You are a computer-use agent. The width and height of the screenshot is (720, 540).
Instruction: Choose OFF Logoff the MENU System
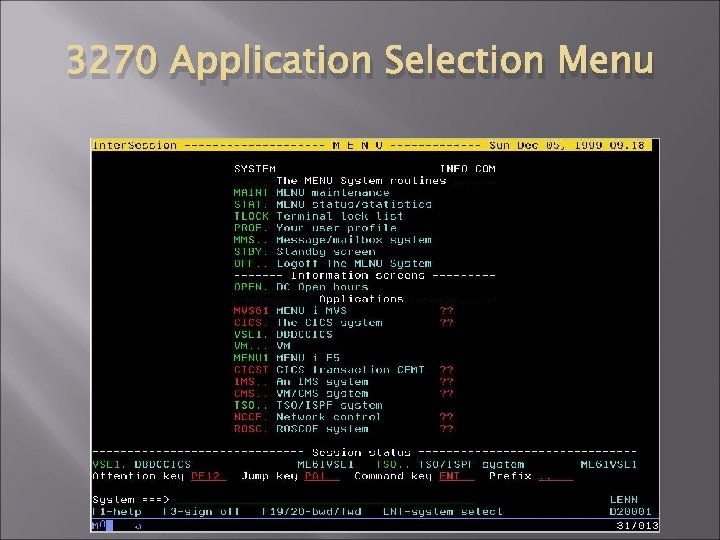pos(332,264)
